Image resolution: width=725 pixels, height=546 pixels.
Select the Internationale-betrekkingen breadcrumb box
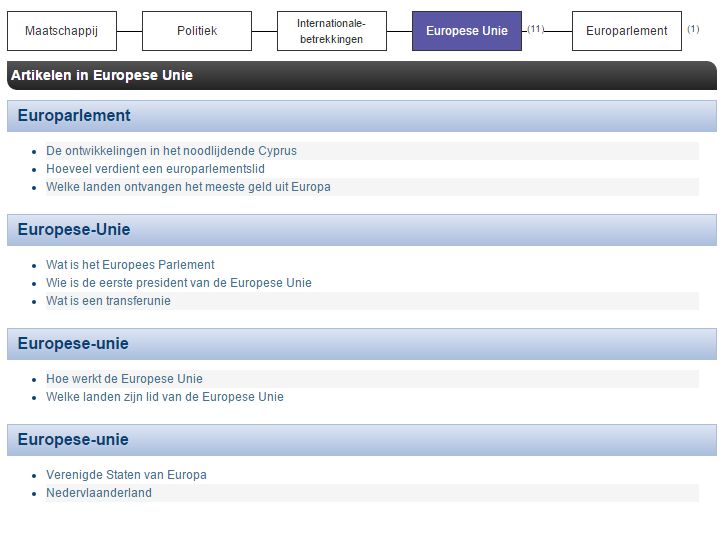(331, 31)
